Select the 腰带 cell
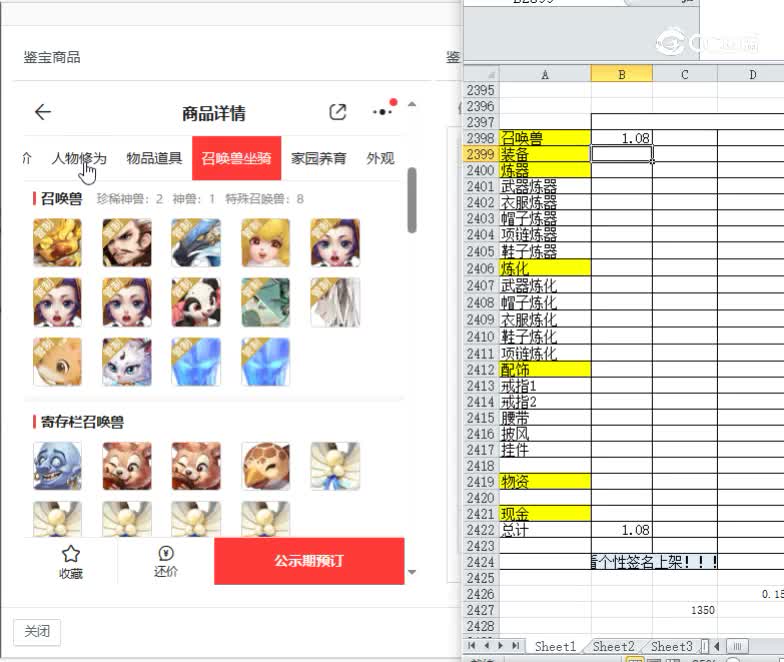Screen dimensions: 784x662 click(545, 418)
